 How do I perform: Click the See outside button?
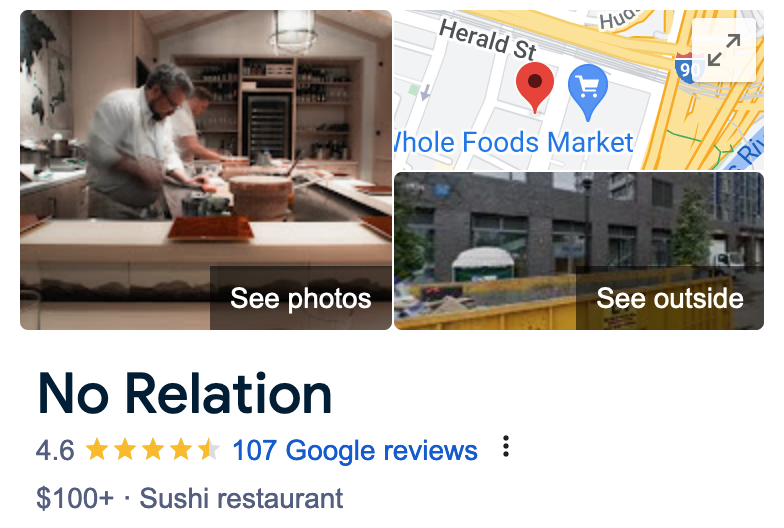670,298
